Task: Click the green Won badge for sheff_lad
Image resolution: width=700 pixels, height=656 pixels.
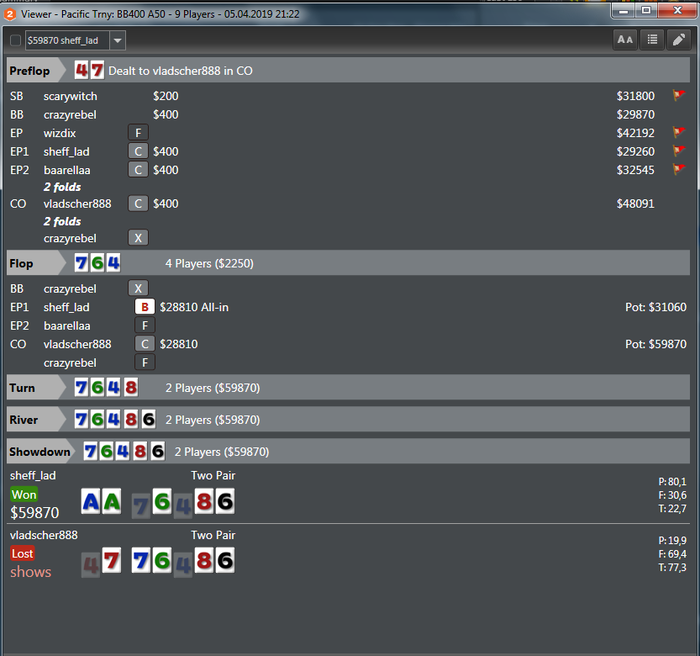Action: pos(24,495)
